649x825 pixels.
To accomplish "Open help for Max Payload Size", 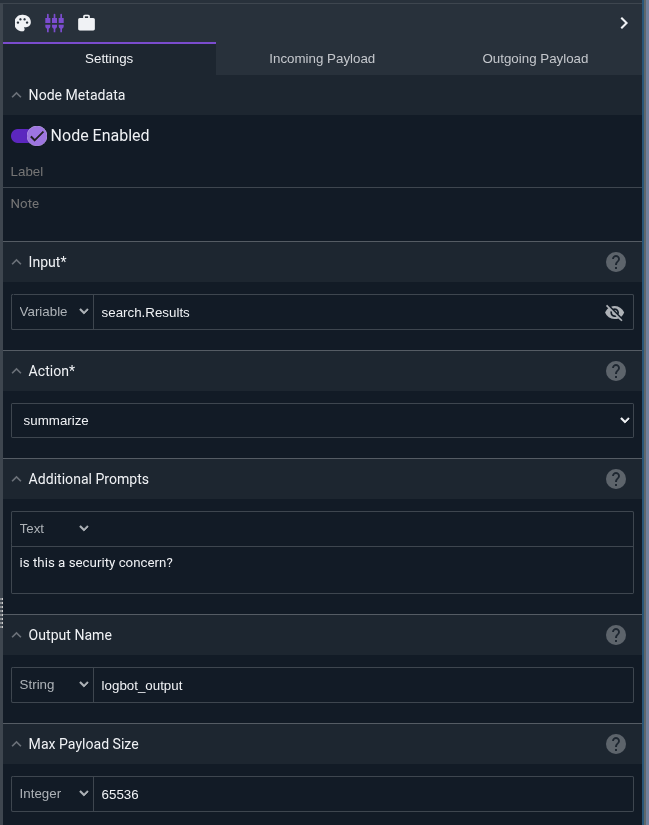I will click(x=616, y=744).
